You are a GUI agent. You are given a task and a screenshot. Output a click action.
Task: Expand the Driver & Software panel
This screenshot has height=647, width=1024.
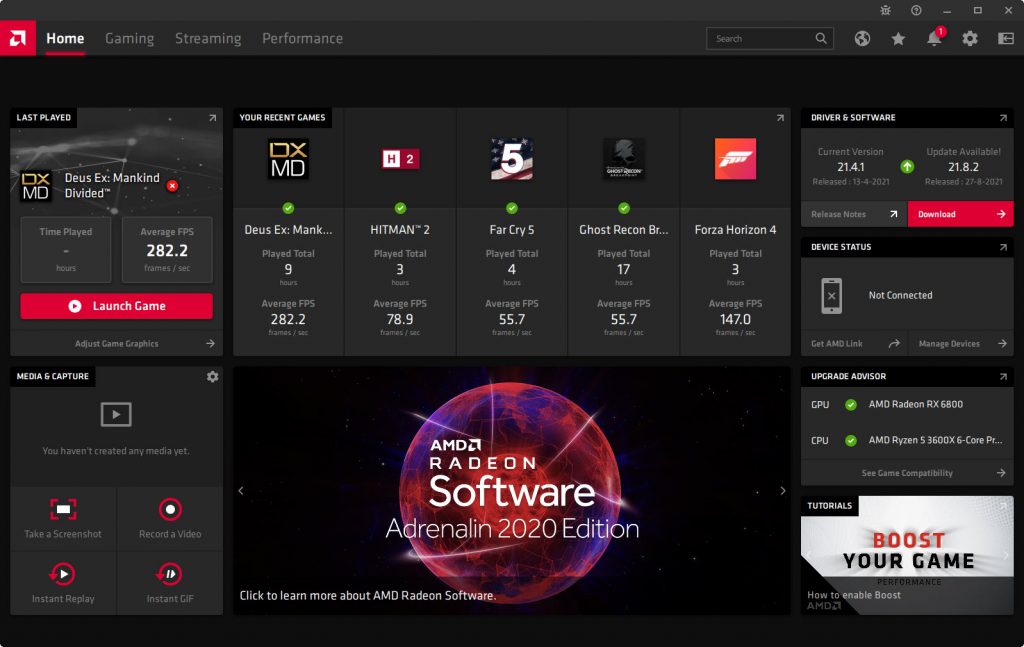[1002, 118]
